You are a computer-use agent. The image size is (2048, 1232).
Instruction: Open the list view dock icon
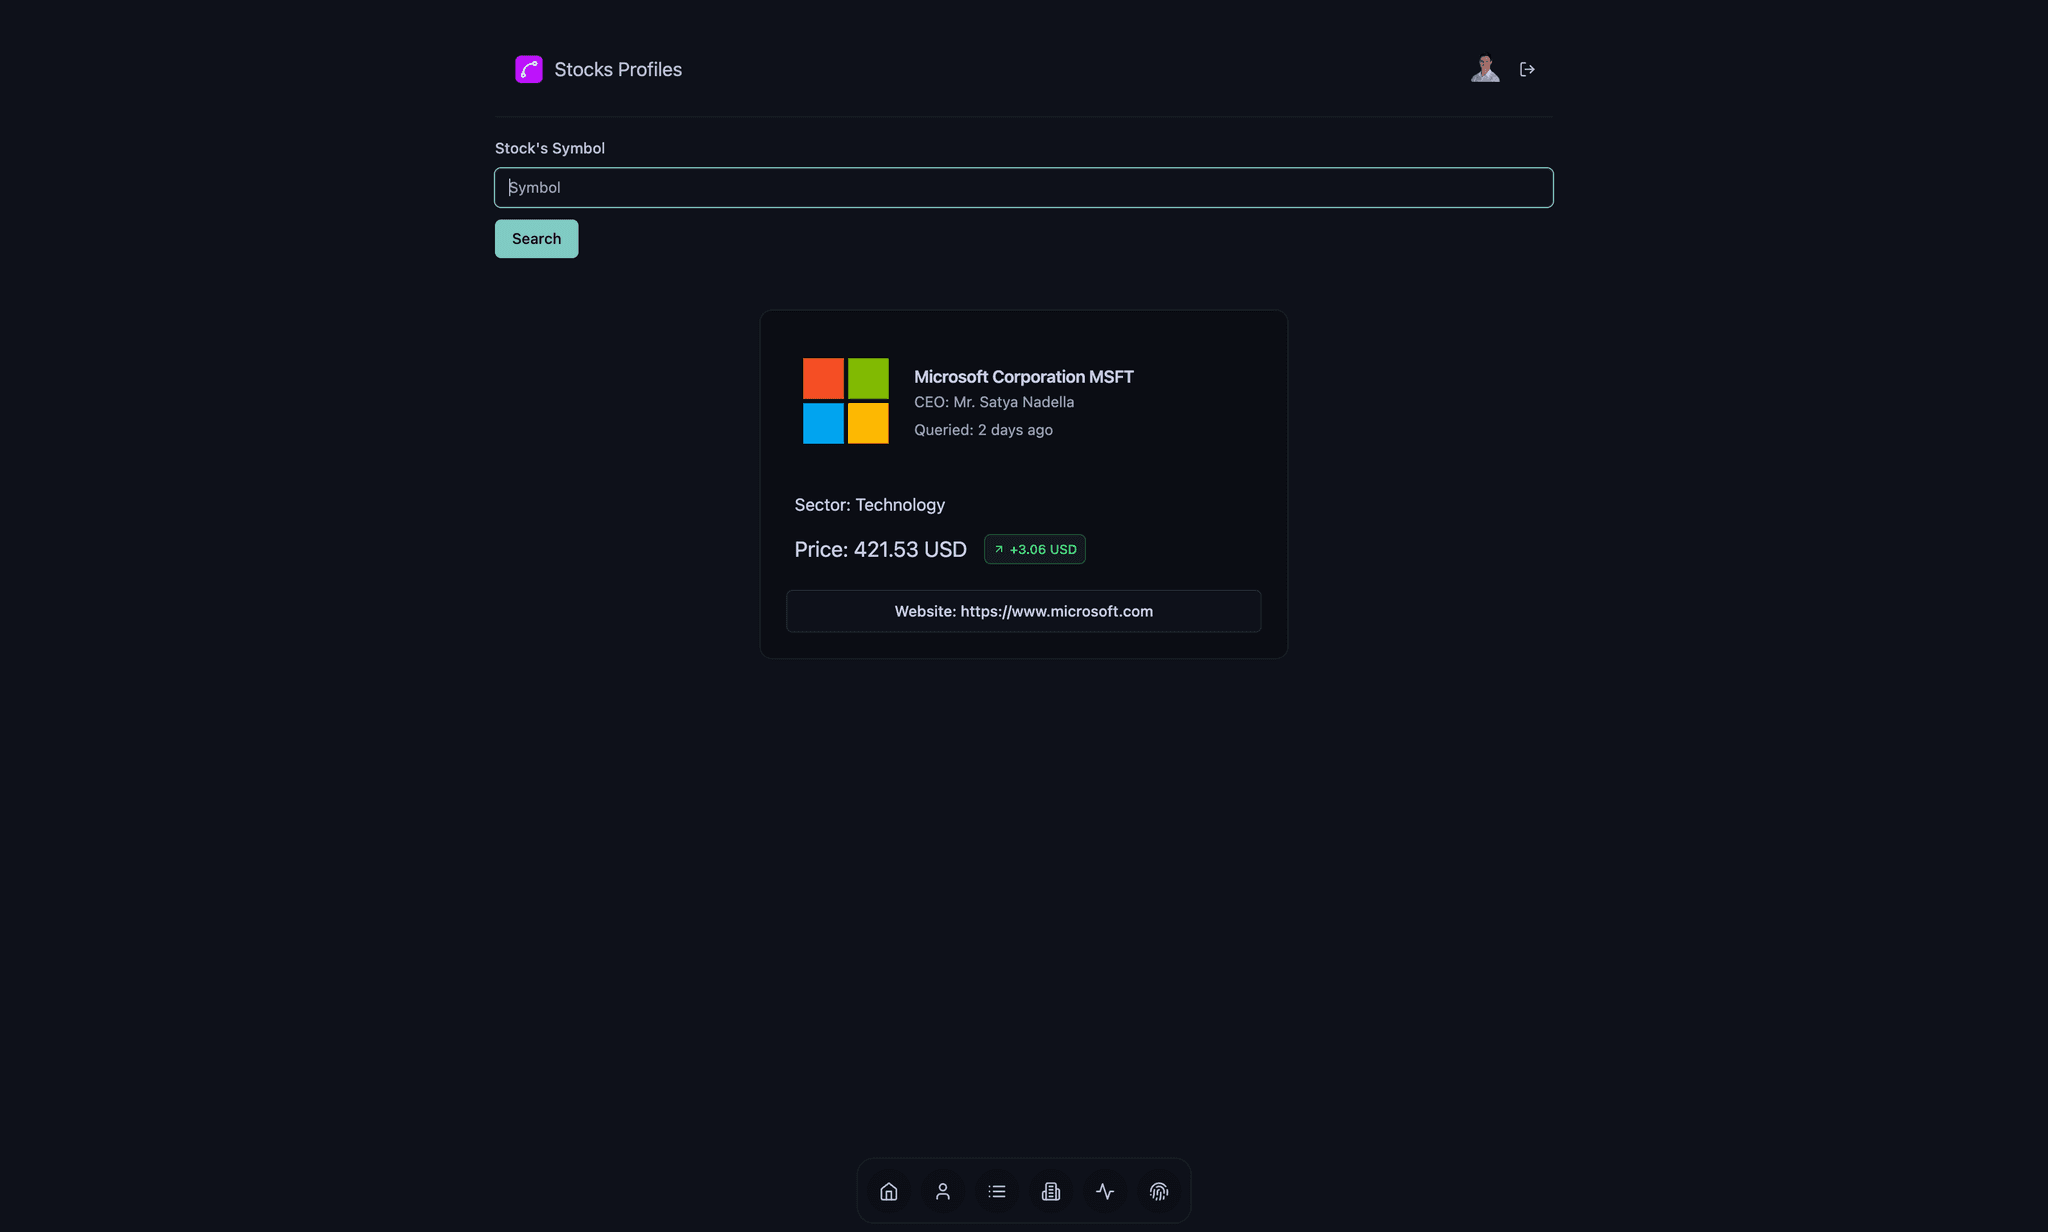coord(997,1191)
